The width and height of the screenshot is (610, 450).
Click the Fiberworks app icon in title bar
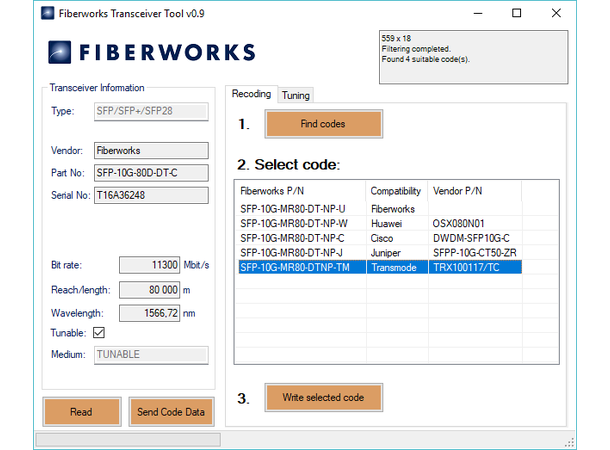coord(47,13)
